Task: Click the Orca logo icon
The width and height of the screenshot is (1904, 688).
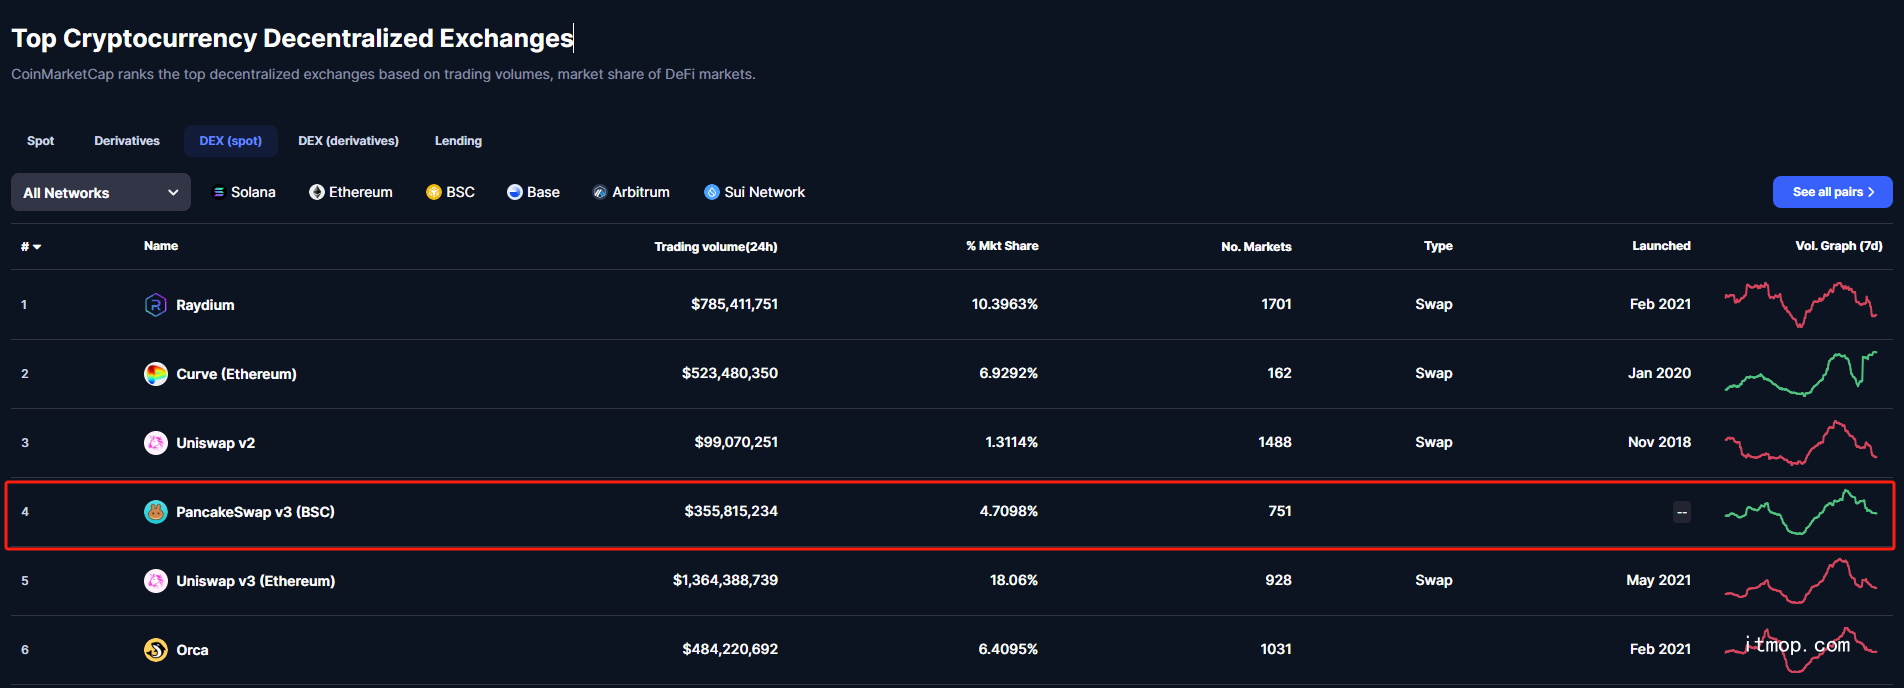Action: point(155,650)
